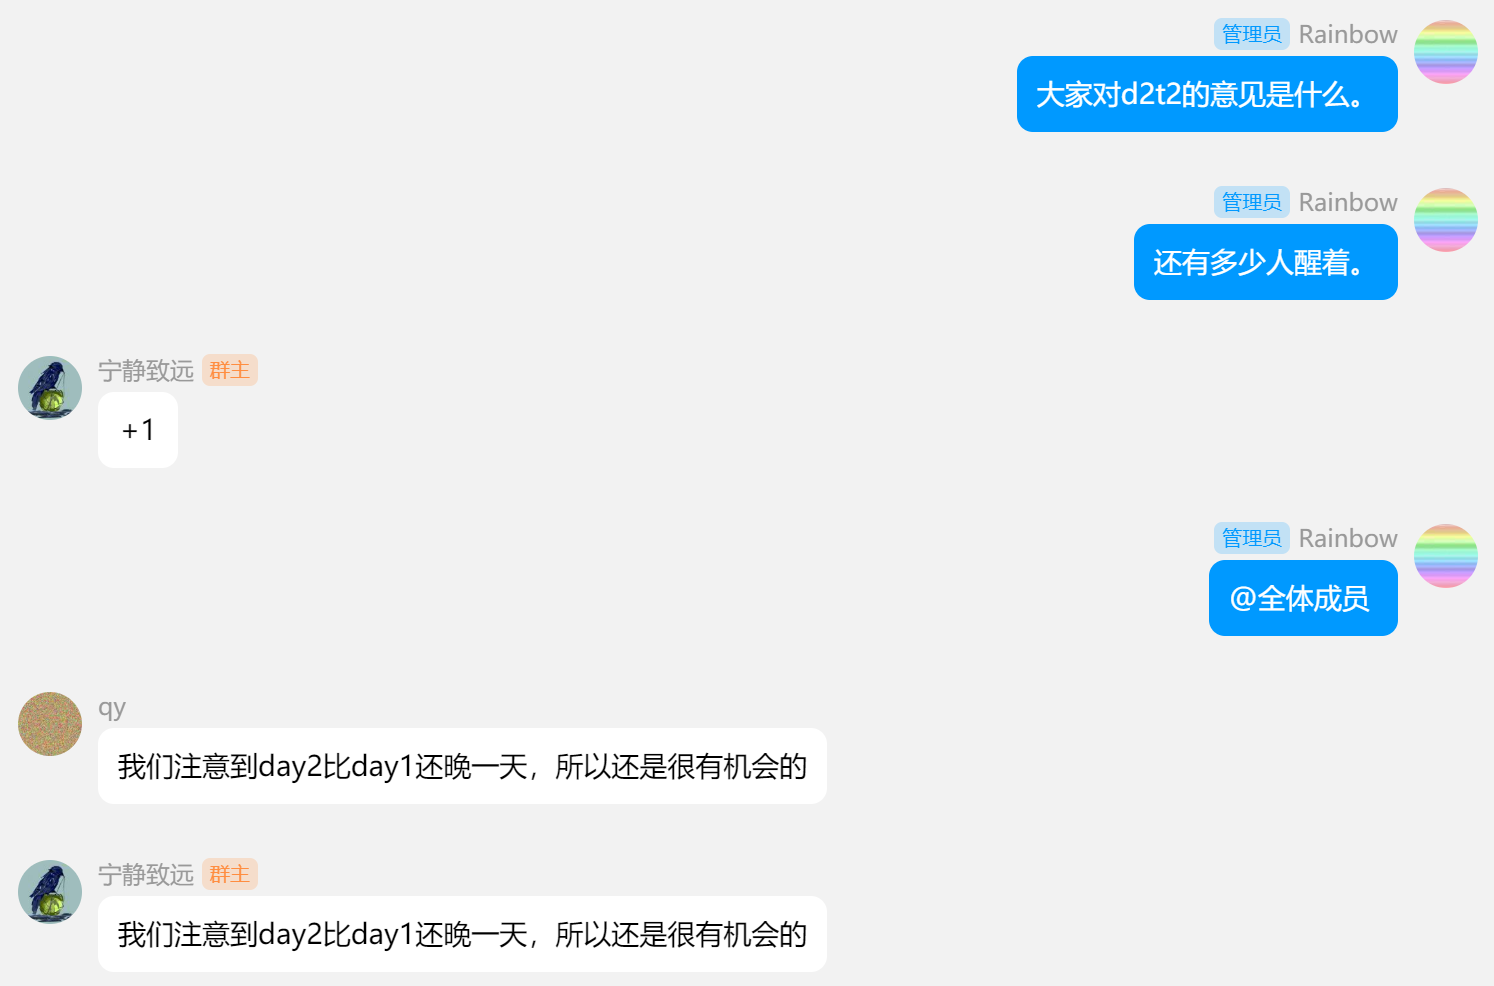The width and height of the screenshot is (1494, 986).
Task: Click 宁静致远's avatar beside the last day2 message
Action: click(50, 892)
